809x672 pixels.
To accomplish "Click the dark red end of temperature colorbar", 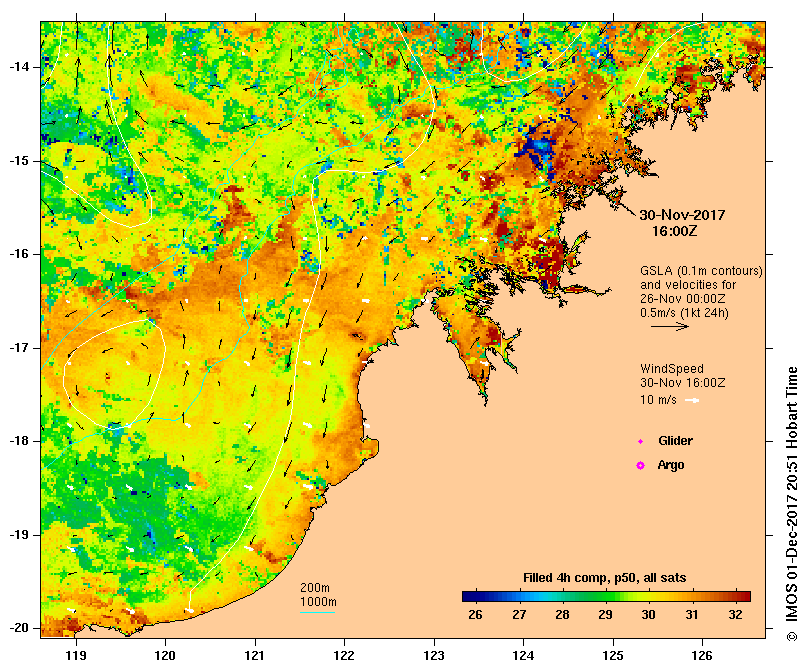I will pyautogui.click(x=745, y=597).
